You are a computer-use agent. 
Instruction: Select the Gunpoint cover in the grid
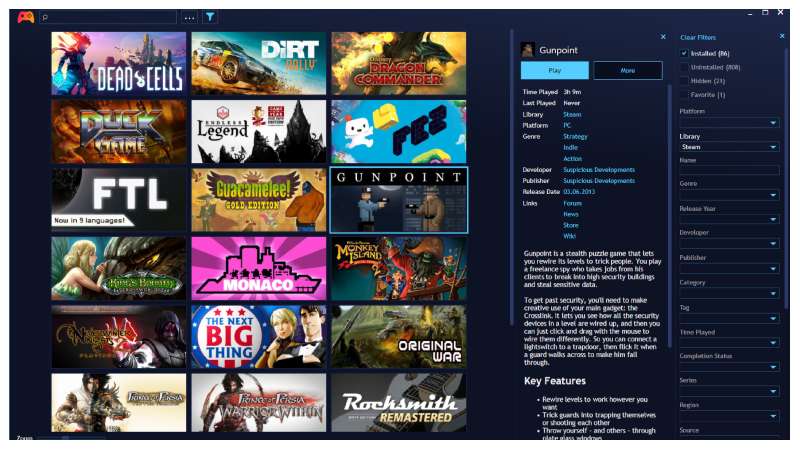click(x=398, y=200)
